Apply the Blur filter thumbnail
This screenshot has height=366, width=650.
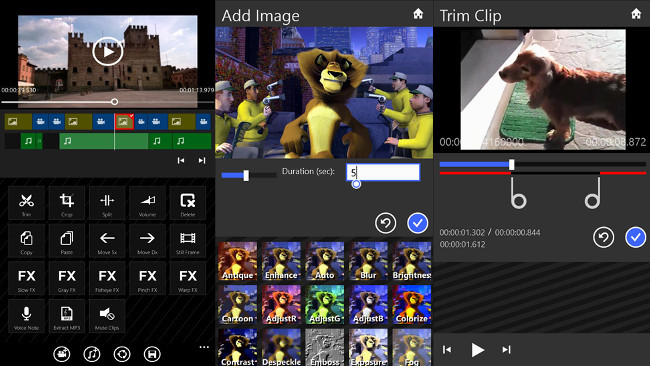pos(368,261)
